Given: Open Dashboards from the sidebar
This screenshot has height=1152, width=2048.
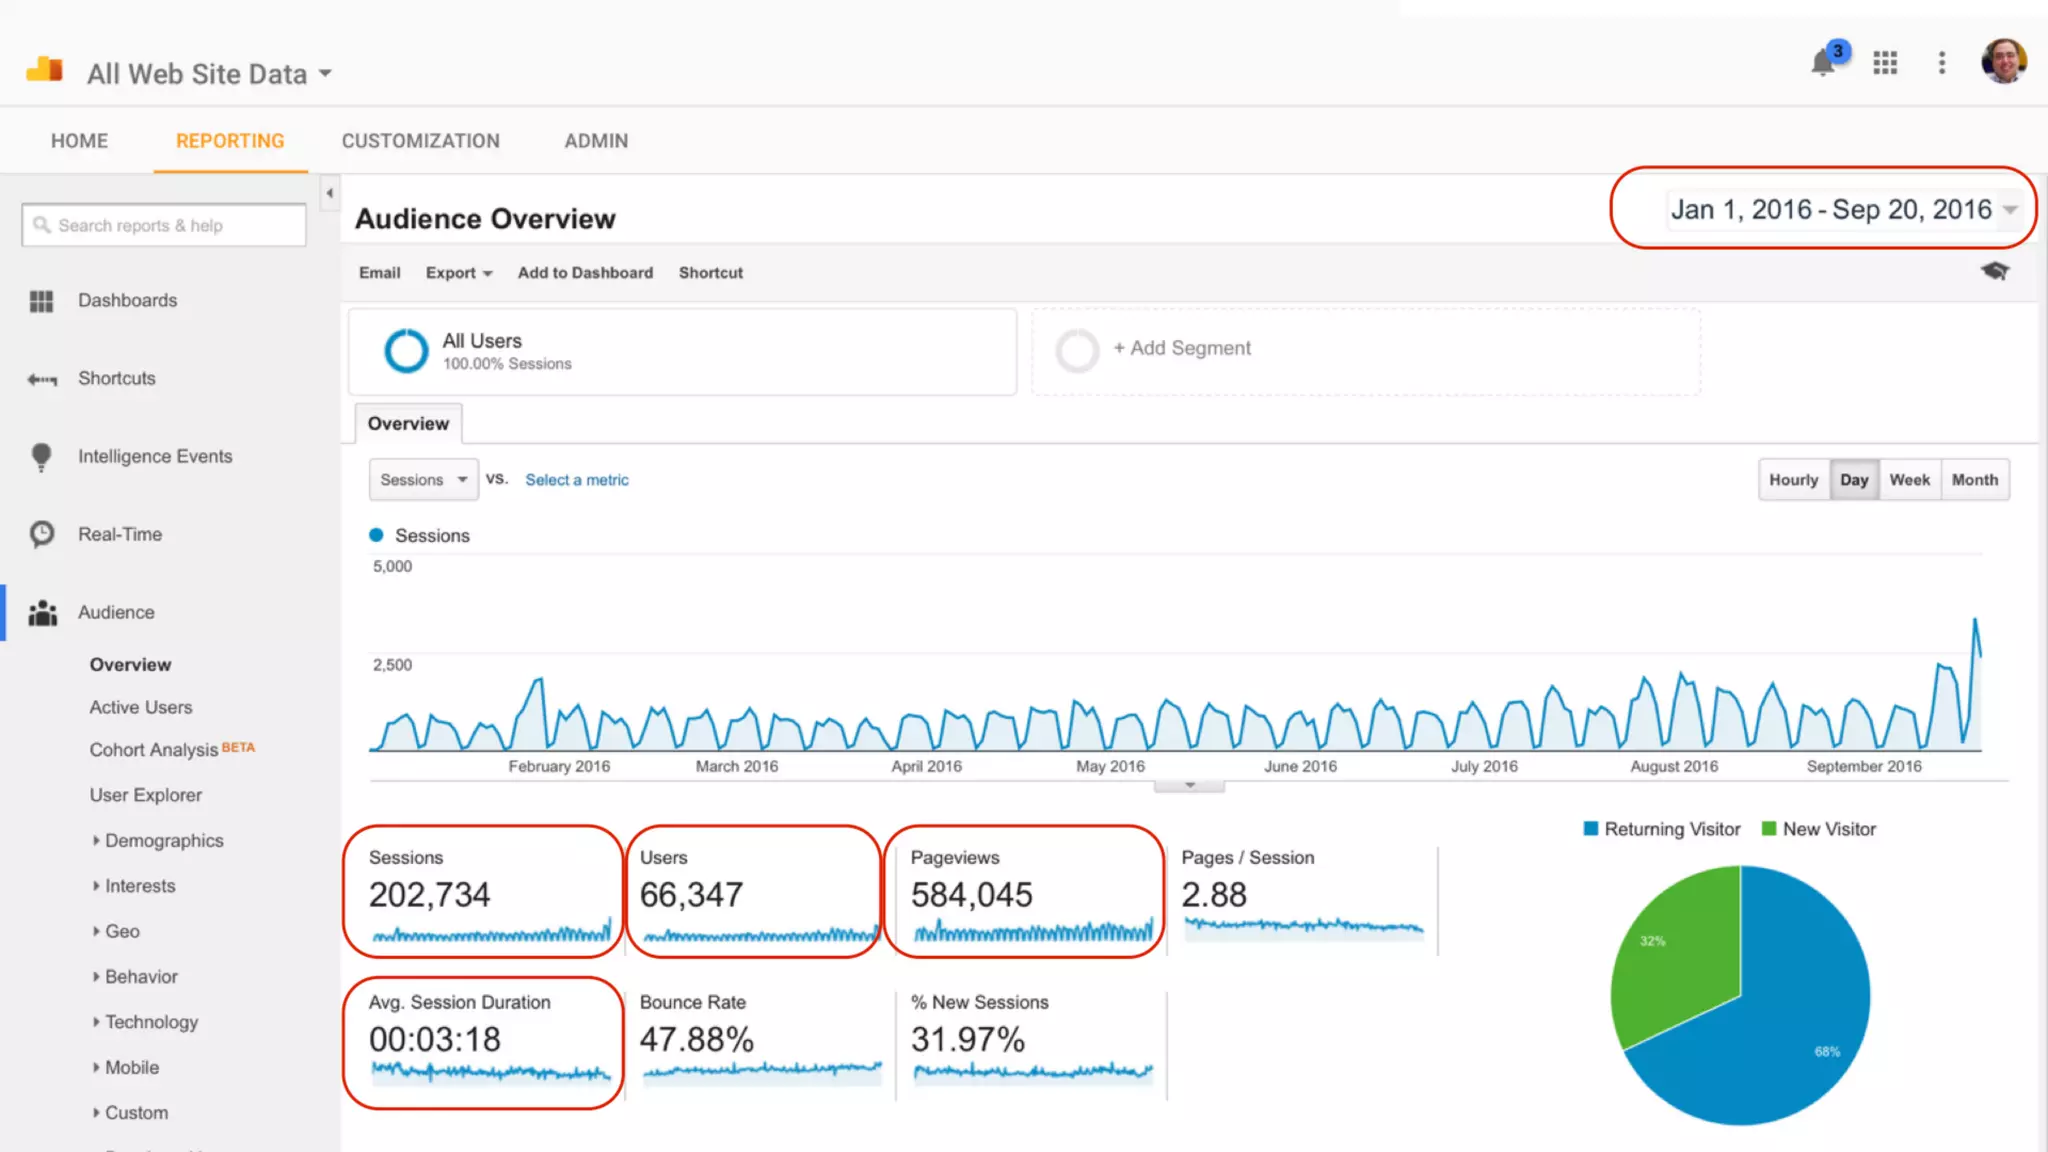Looking at the screenshot, I should pos(127,301).
